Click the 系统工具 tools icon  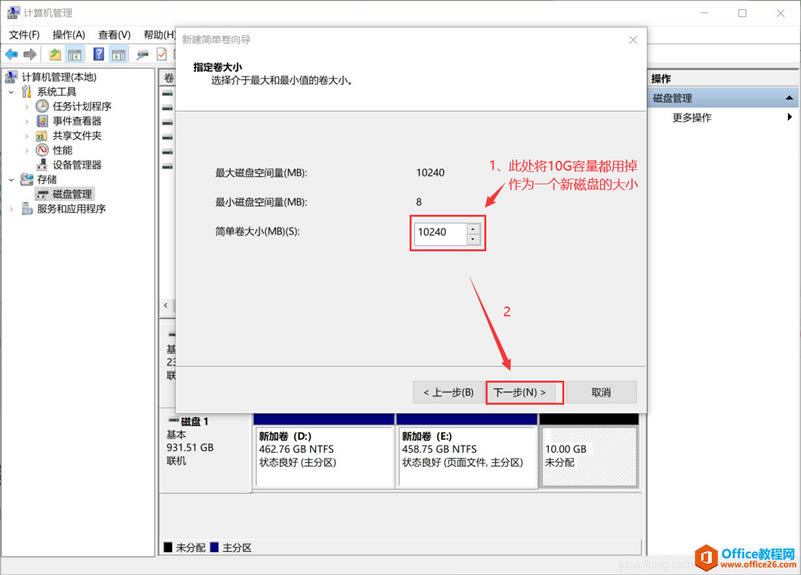[x=27, y=91]
